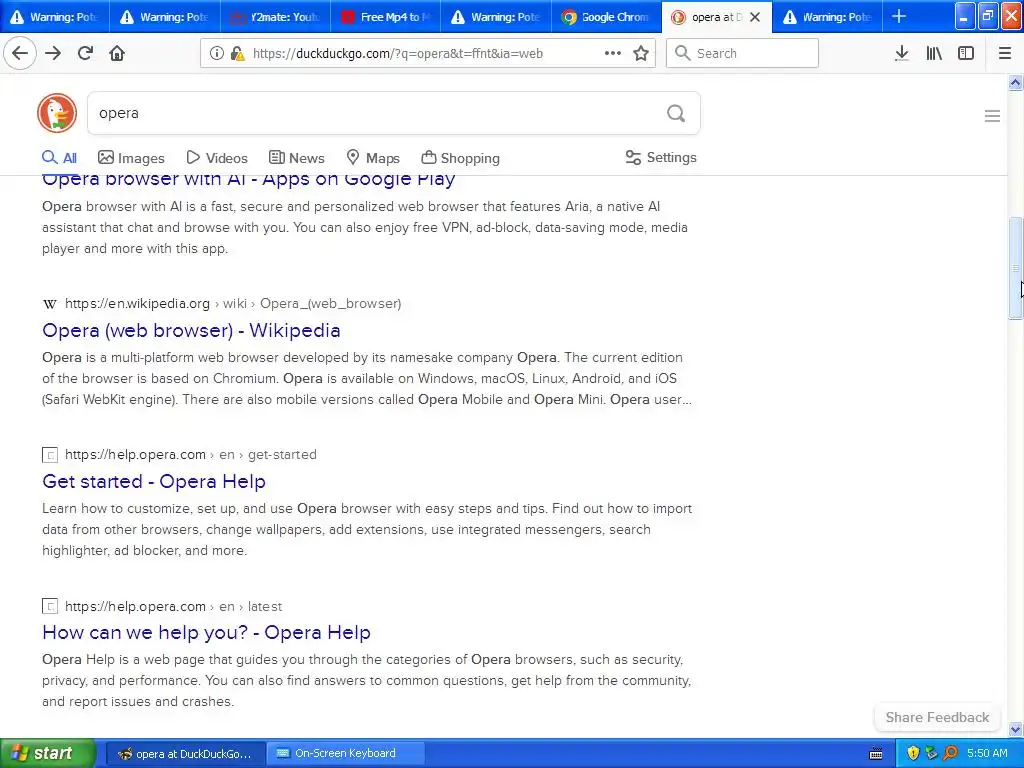The height and width of the screenshot is (768, 1024).
Task: Open How can we help you? - Opera Help
Action: (x=206, y=632)
